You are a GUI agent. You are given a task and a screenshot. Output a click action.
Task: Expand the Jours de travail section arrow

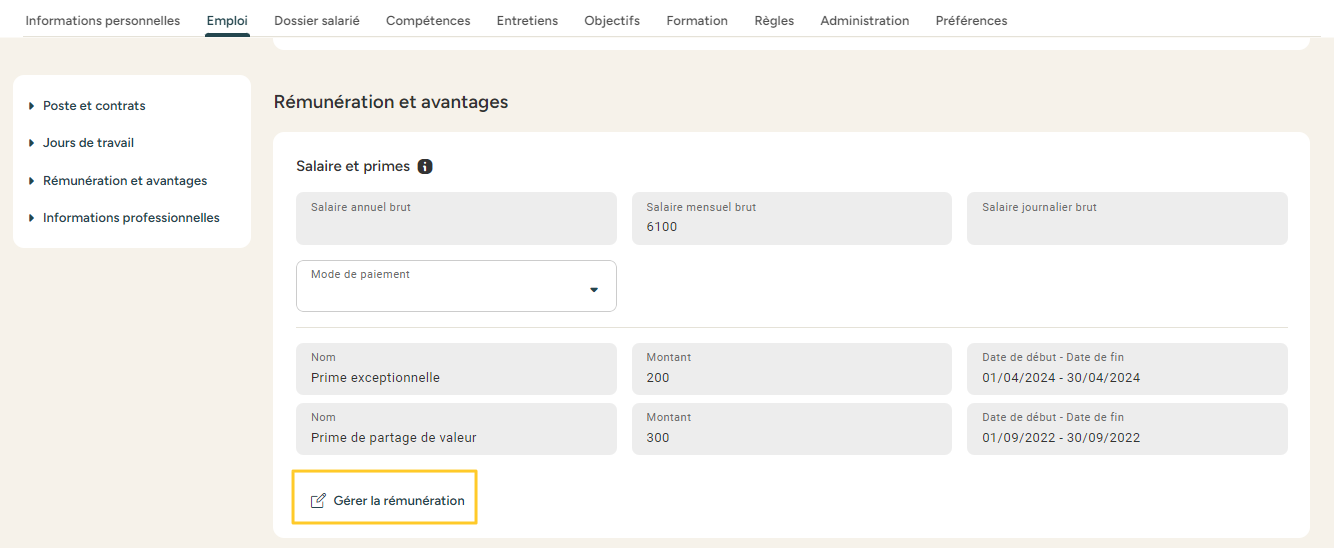(x=32, y=143)
